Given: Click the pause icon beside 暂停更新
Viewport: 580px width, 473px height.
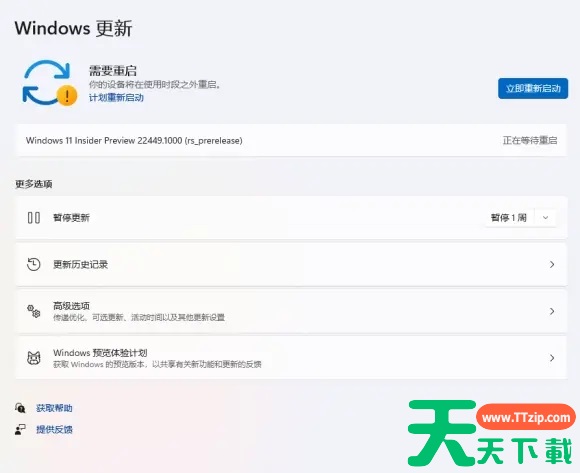Looking at the screenshot, I should coord(34,217).
